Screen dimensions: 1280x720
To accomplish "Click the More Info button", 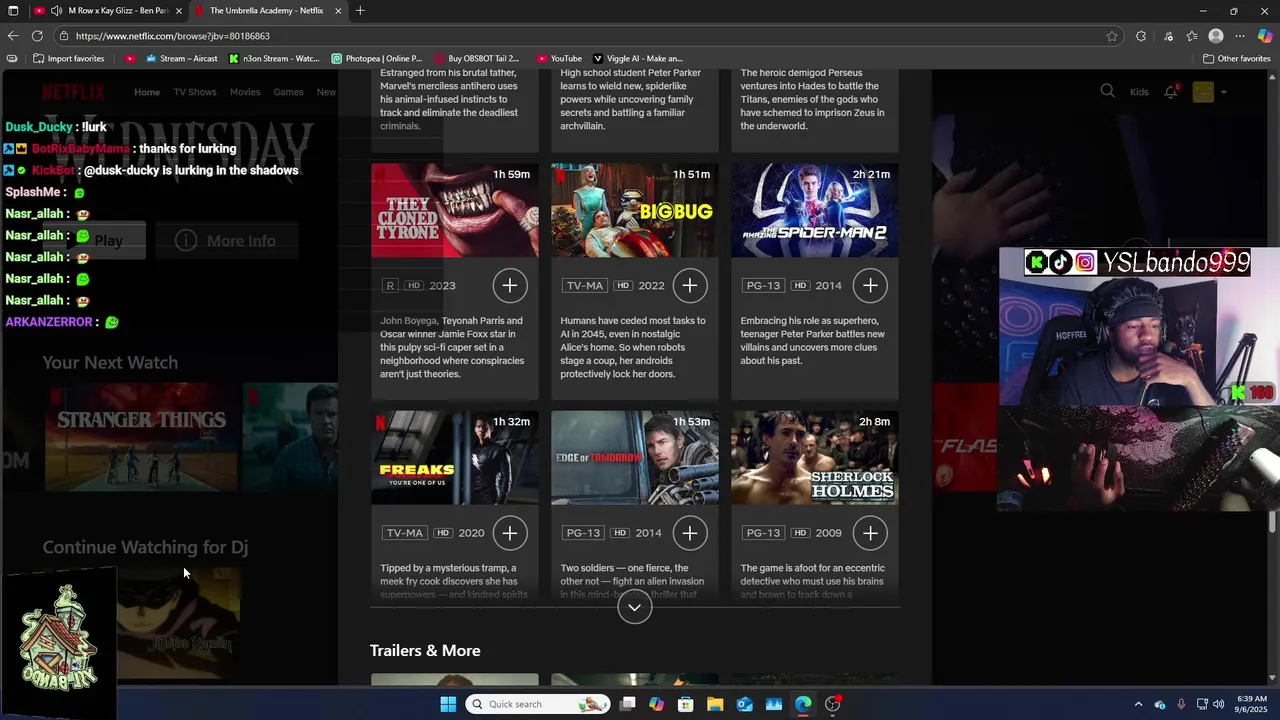I will click(x=227, y=241).
